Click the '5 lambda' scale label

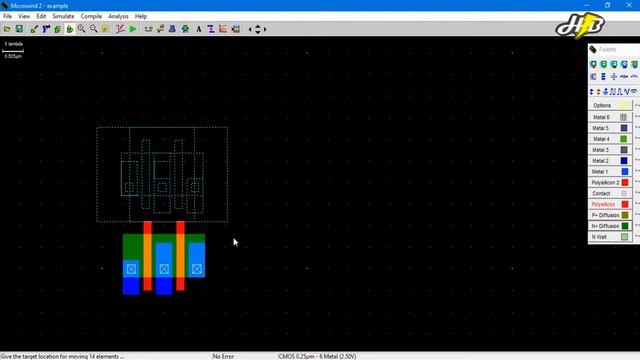point(13,44)
